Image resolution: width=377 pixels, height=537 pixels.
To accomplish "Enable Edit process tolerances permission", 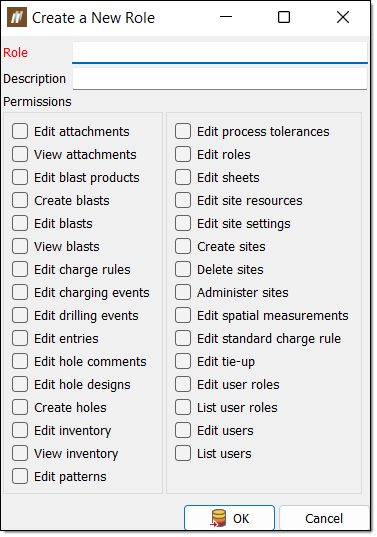I will 183,132.
